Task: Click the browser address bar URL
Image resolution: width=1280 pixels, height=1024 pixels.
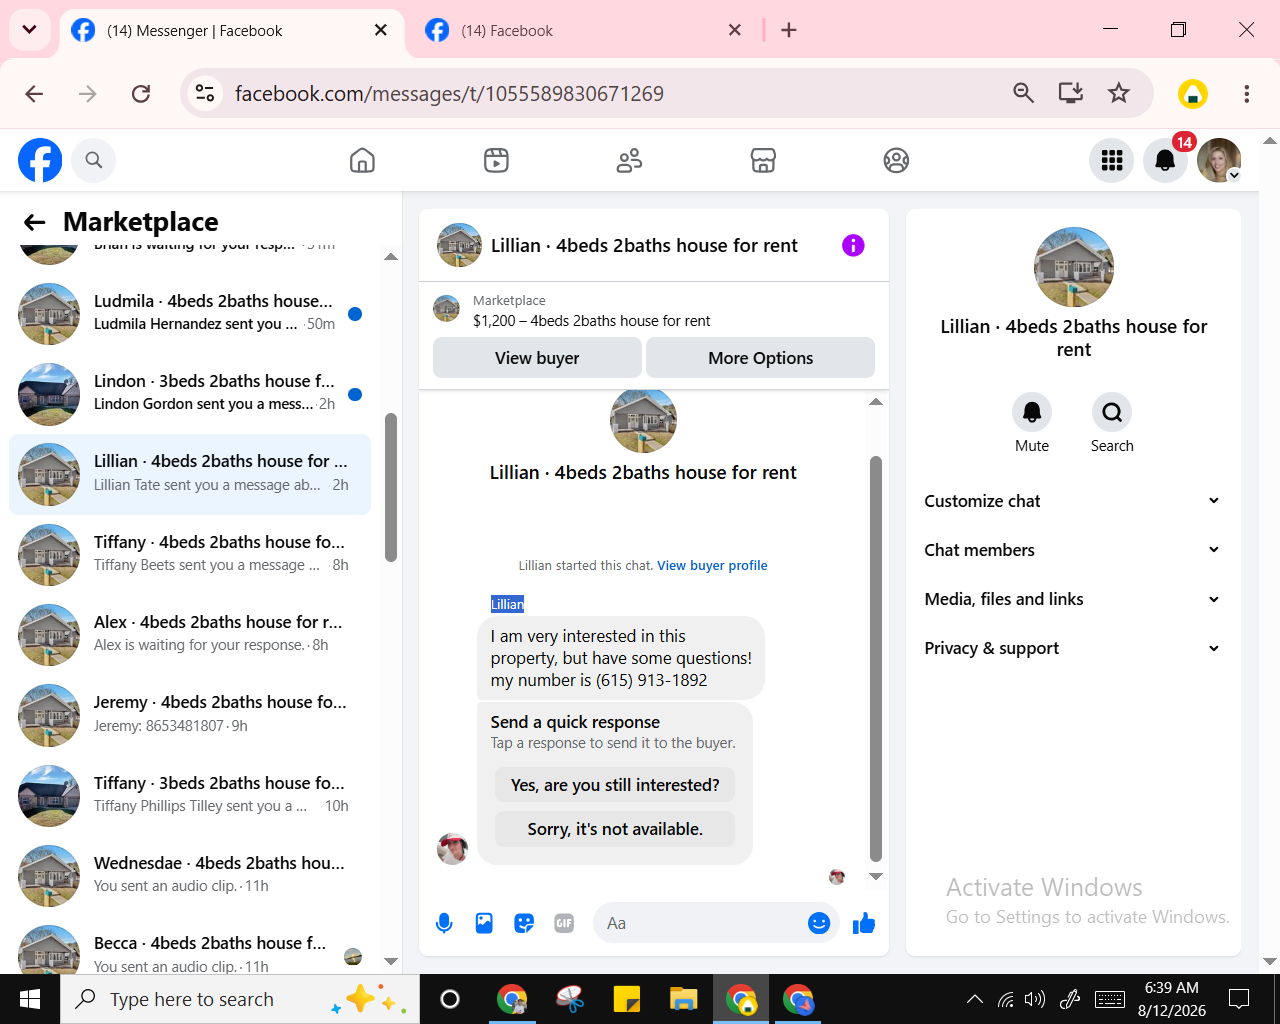Action: (449, 94)
